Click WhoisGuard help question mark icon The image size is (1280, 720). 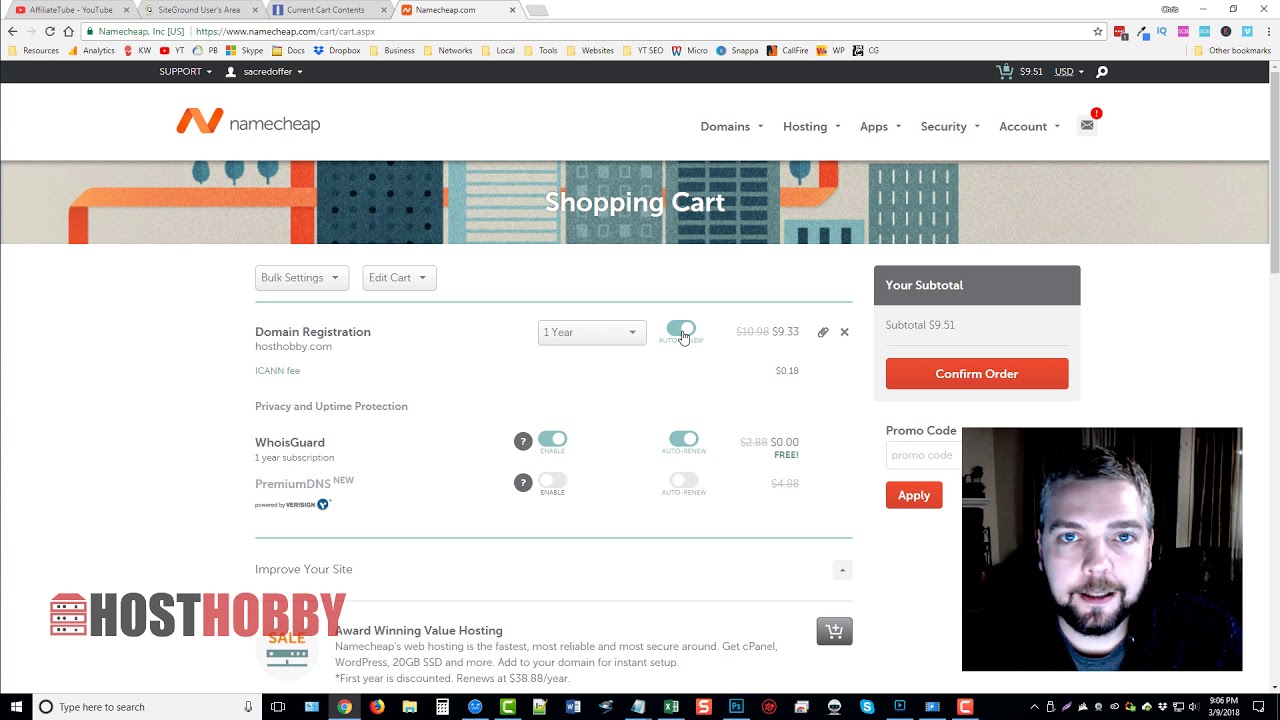523,441
